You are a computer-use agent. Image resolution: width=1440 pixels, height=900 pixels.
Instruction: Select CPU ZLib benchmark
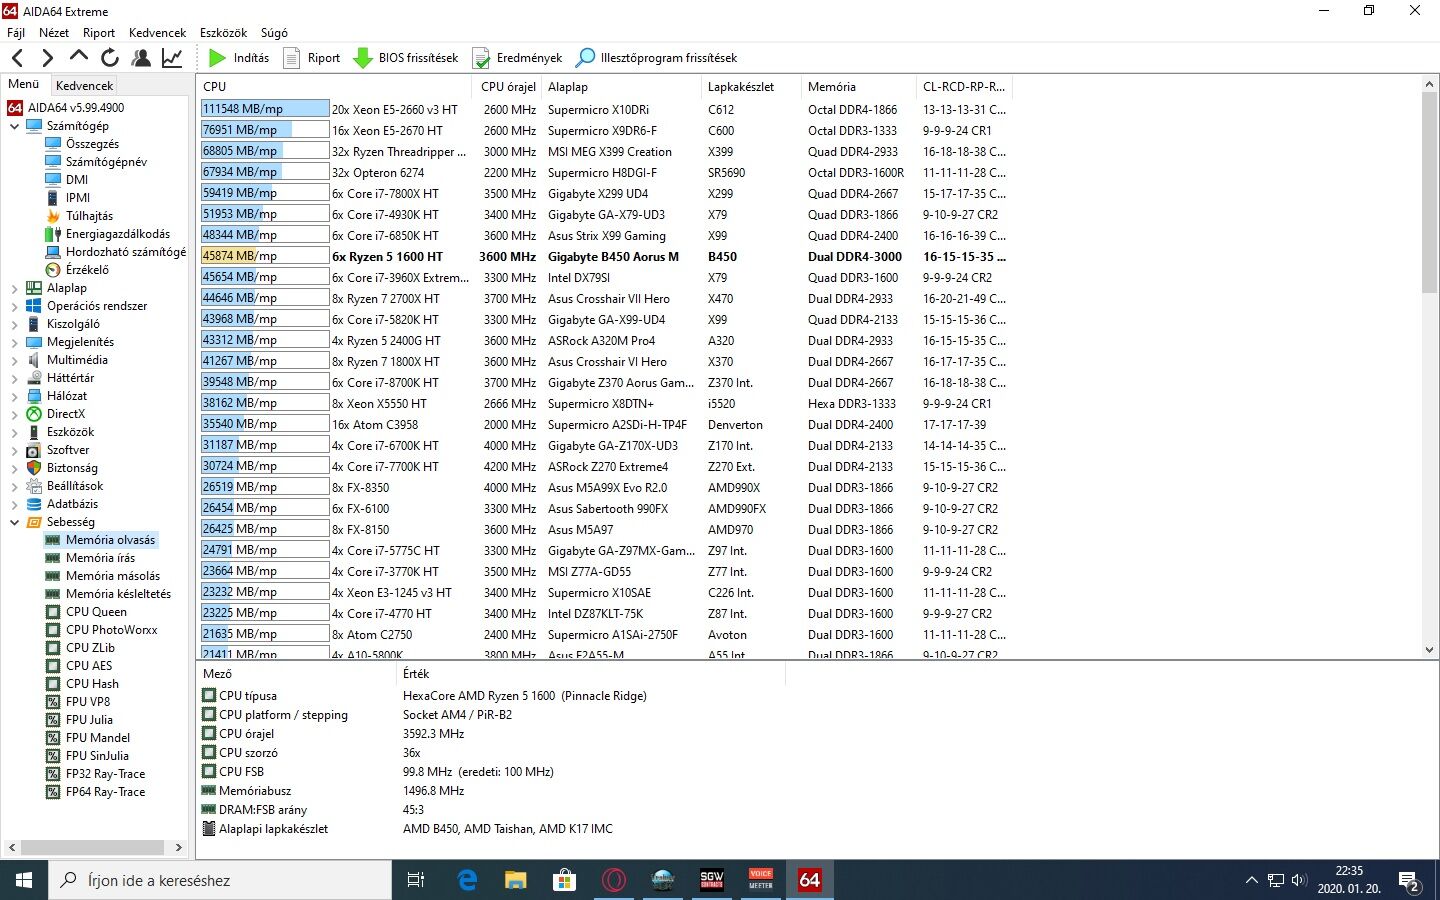pyautogui.click(x=90, y=648)
